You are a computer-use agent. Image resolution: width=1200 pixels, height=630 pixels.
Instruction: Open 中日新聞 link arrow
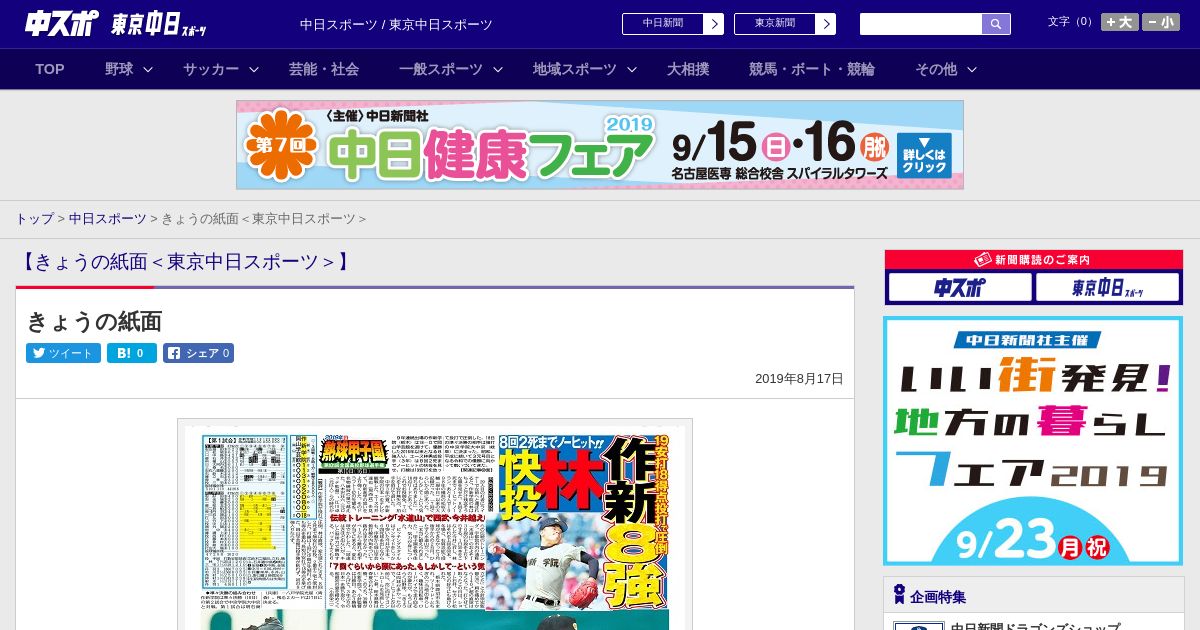pyautogui.click(x=713, y=24)
